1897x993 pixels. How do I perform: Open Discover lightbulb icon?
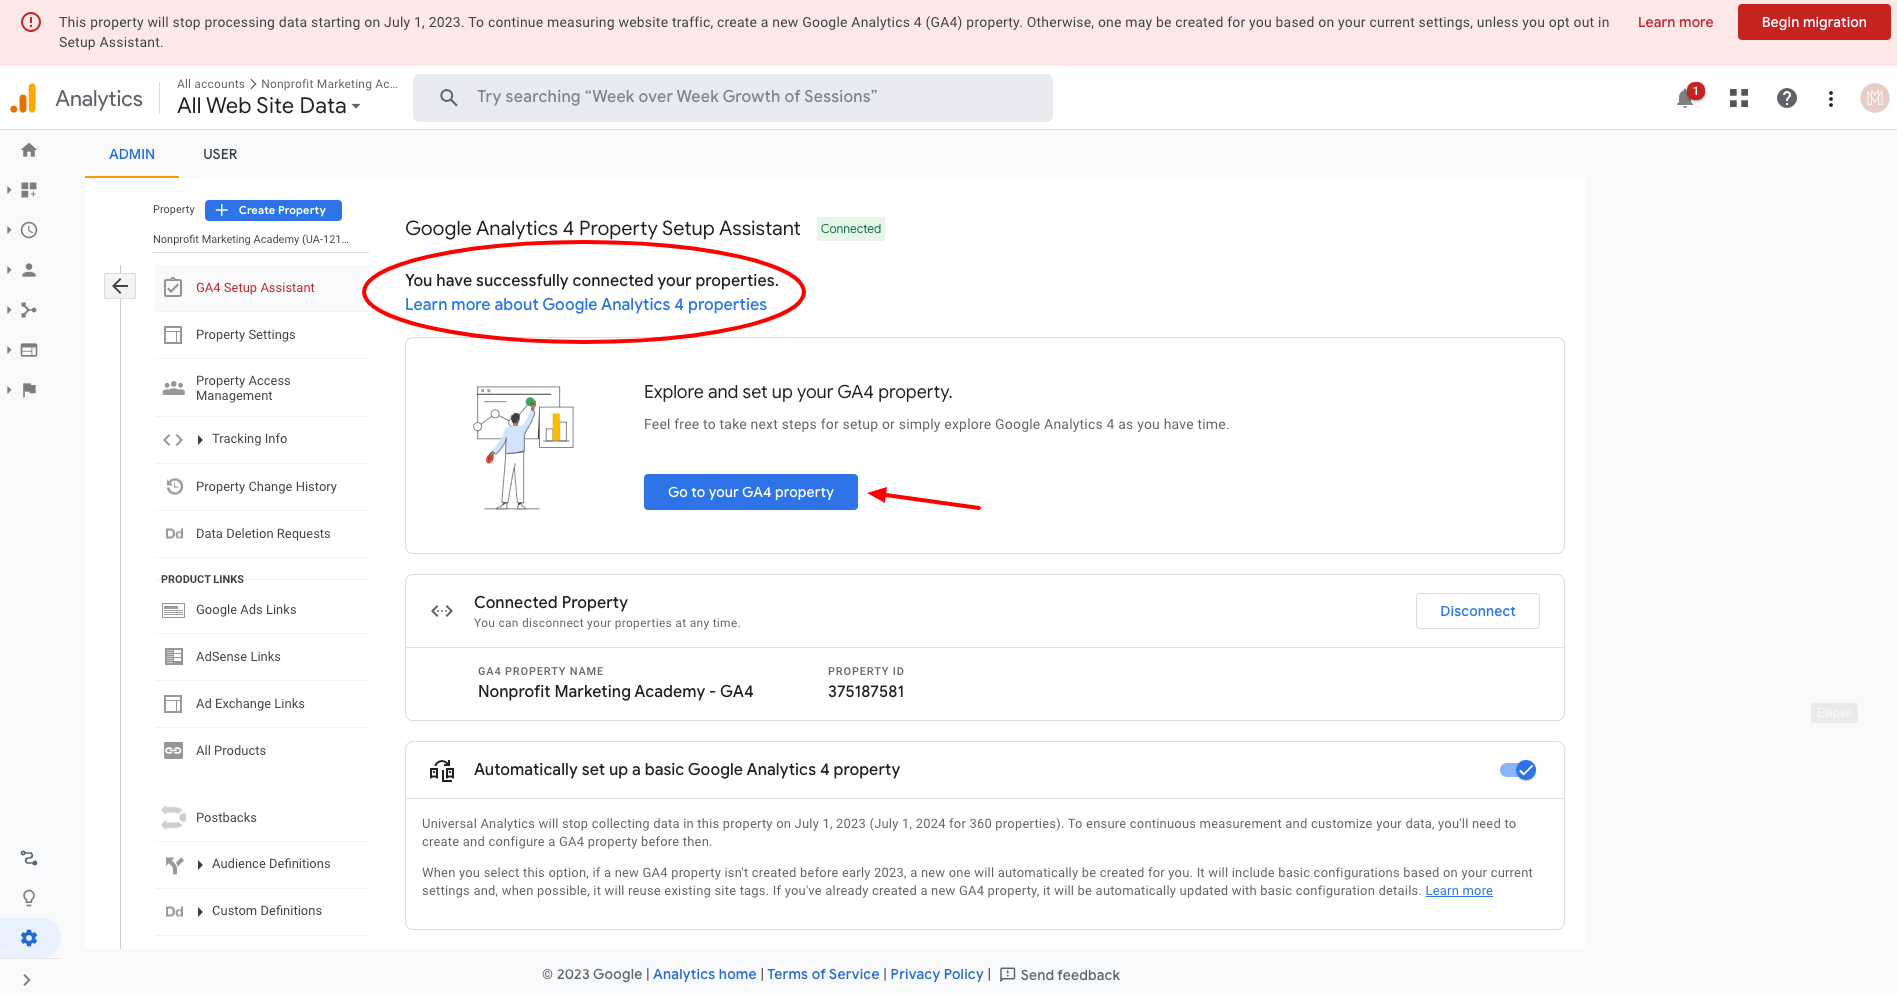pyautogui.click(x=29, y=898)
